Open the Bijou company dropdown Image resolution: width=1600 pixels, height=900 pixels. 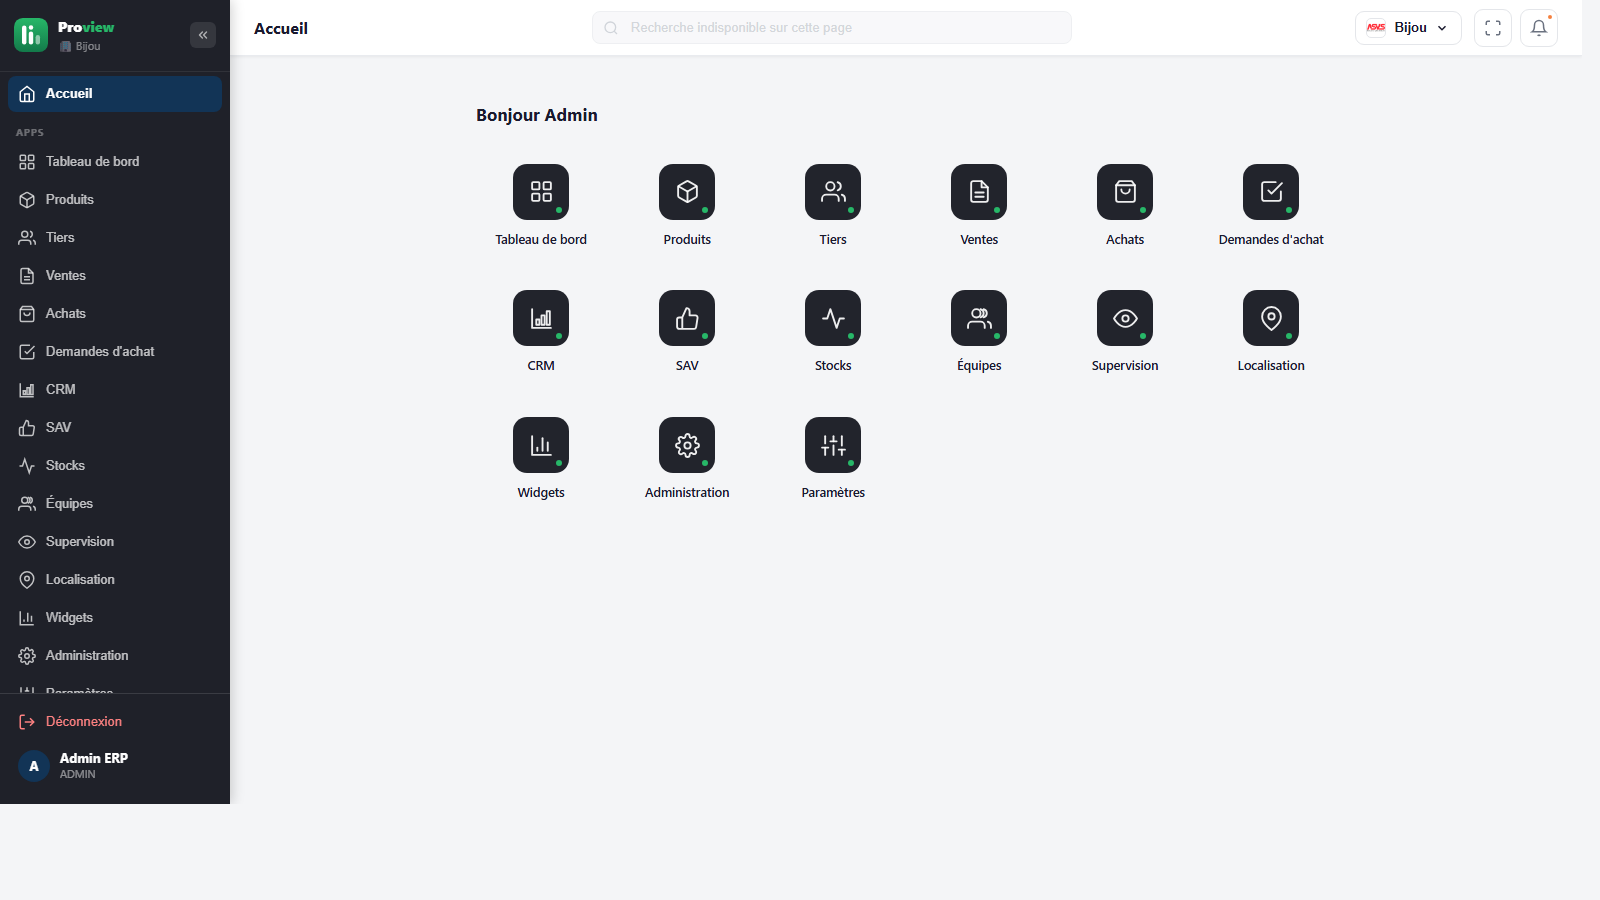(1408, 28)
